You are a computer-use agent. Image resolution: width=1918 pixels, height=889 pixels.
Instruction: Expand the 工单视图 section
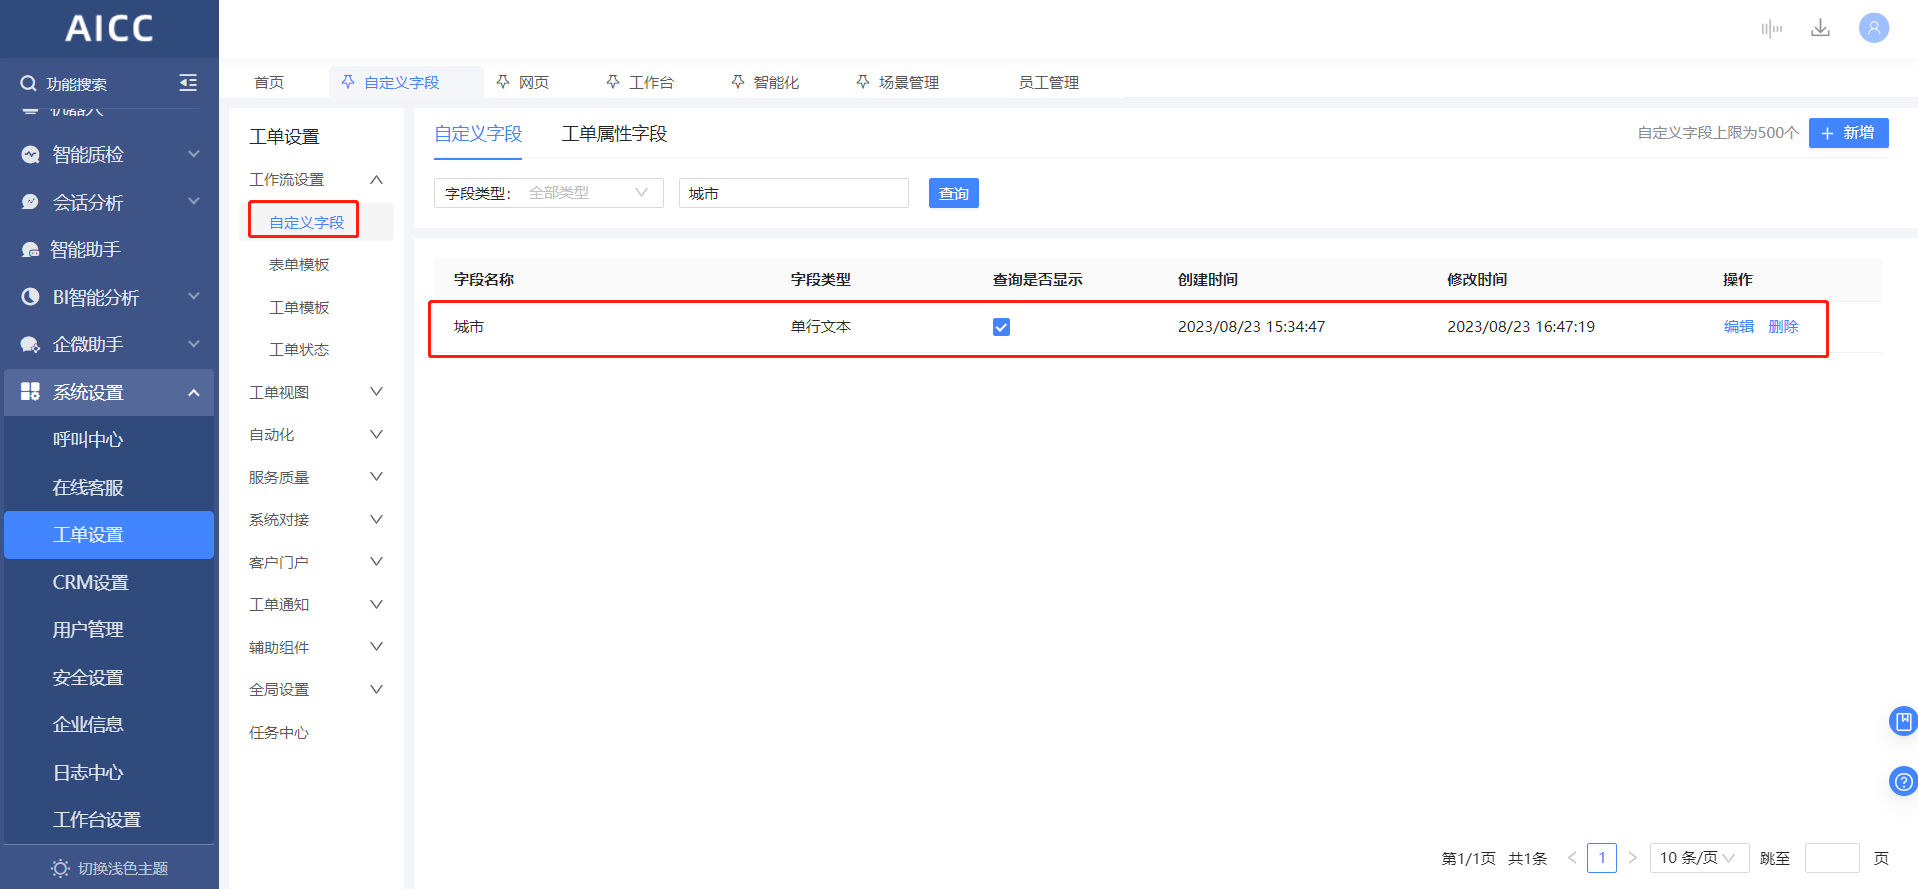point(376,392)
